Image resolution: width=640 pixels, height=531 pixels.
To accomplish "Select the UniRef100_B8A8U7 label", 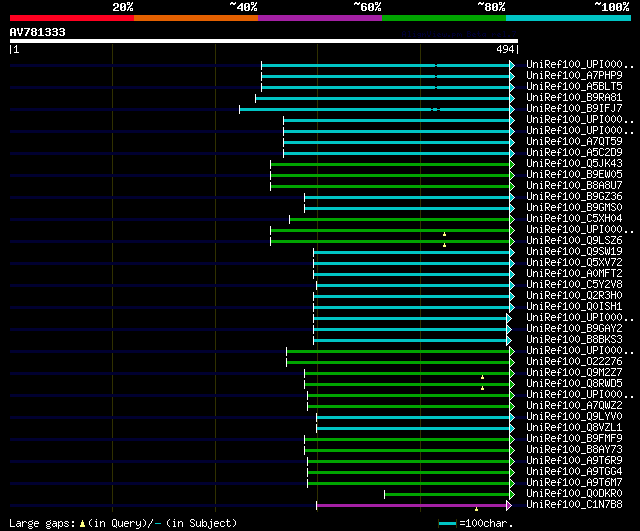I will tap(574, 186).
